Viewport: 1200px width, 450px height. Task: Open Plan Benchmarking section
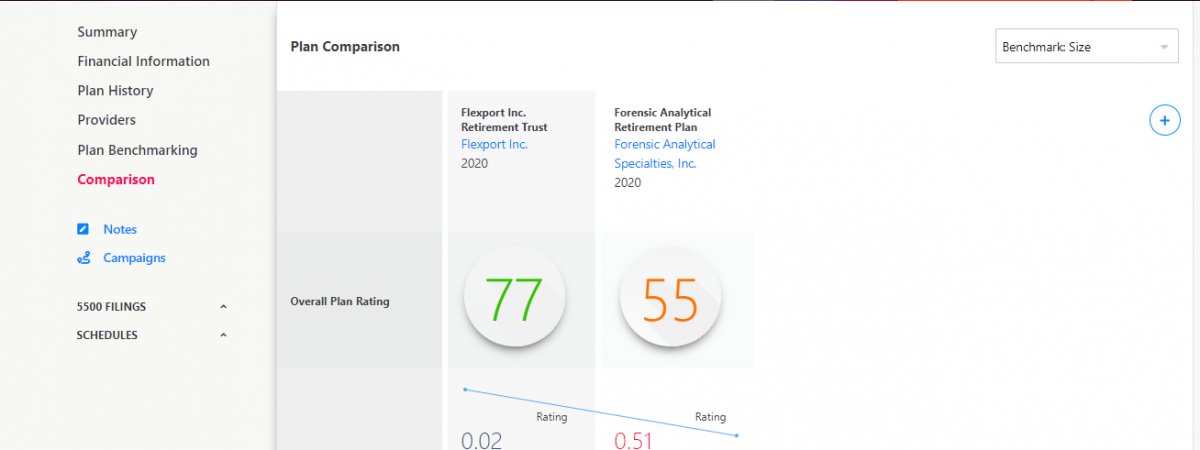coord(137,150)
